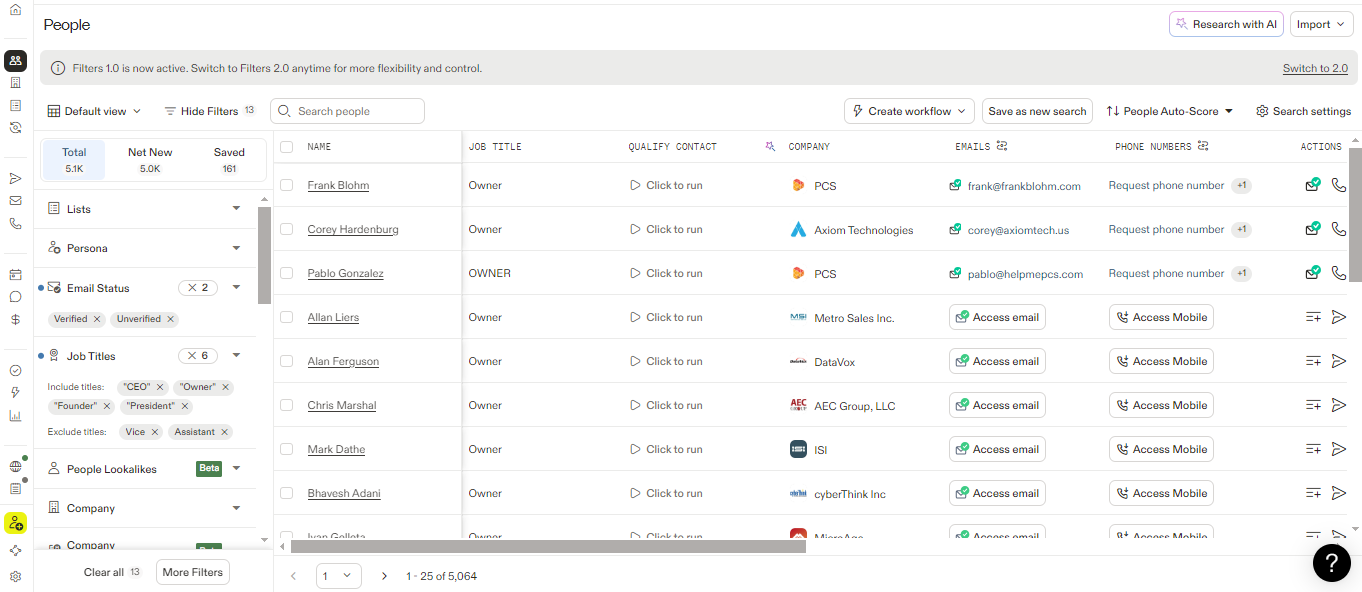Open the Deals dollar icon in sidebar
This screenshot has width=1362, height=592.
tap(15, 320)
